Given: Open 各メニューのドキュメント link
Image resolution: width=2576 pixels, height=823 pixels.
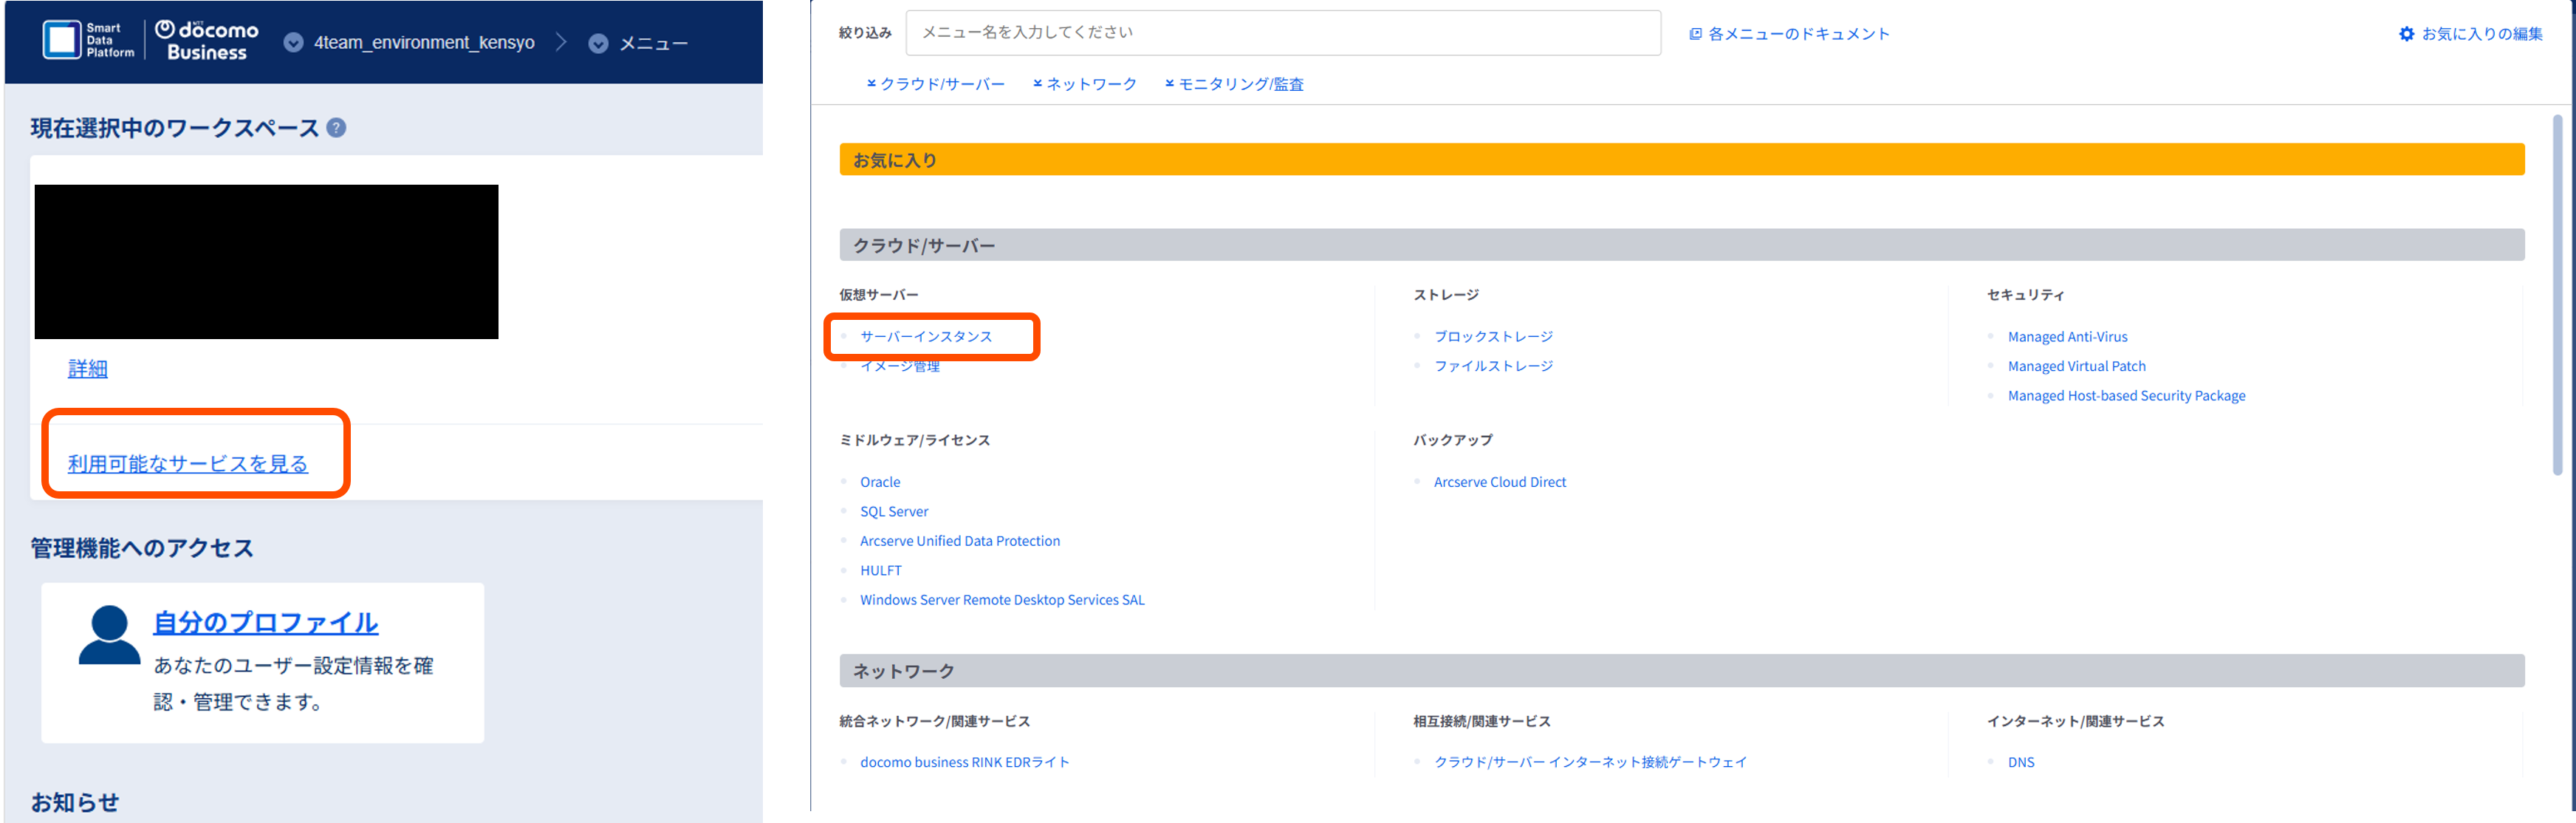Looking at the screenshot, I should pos(1798,34).
